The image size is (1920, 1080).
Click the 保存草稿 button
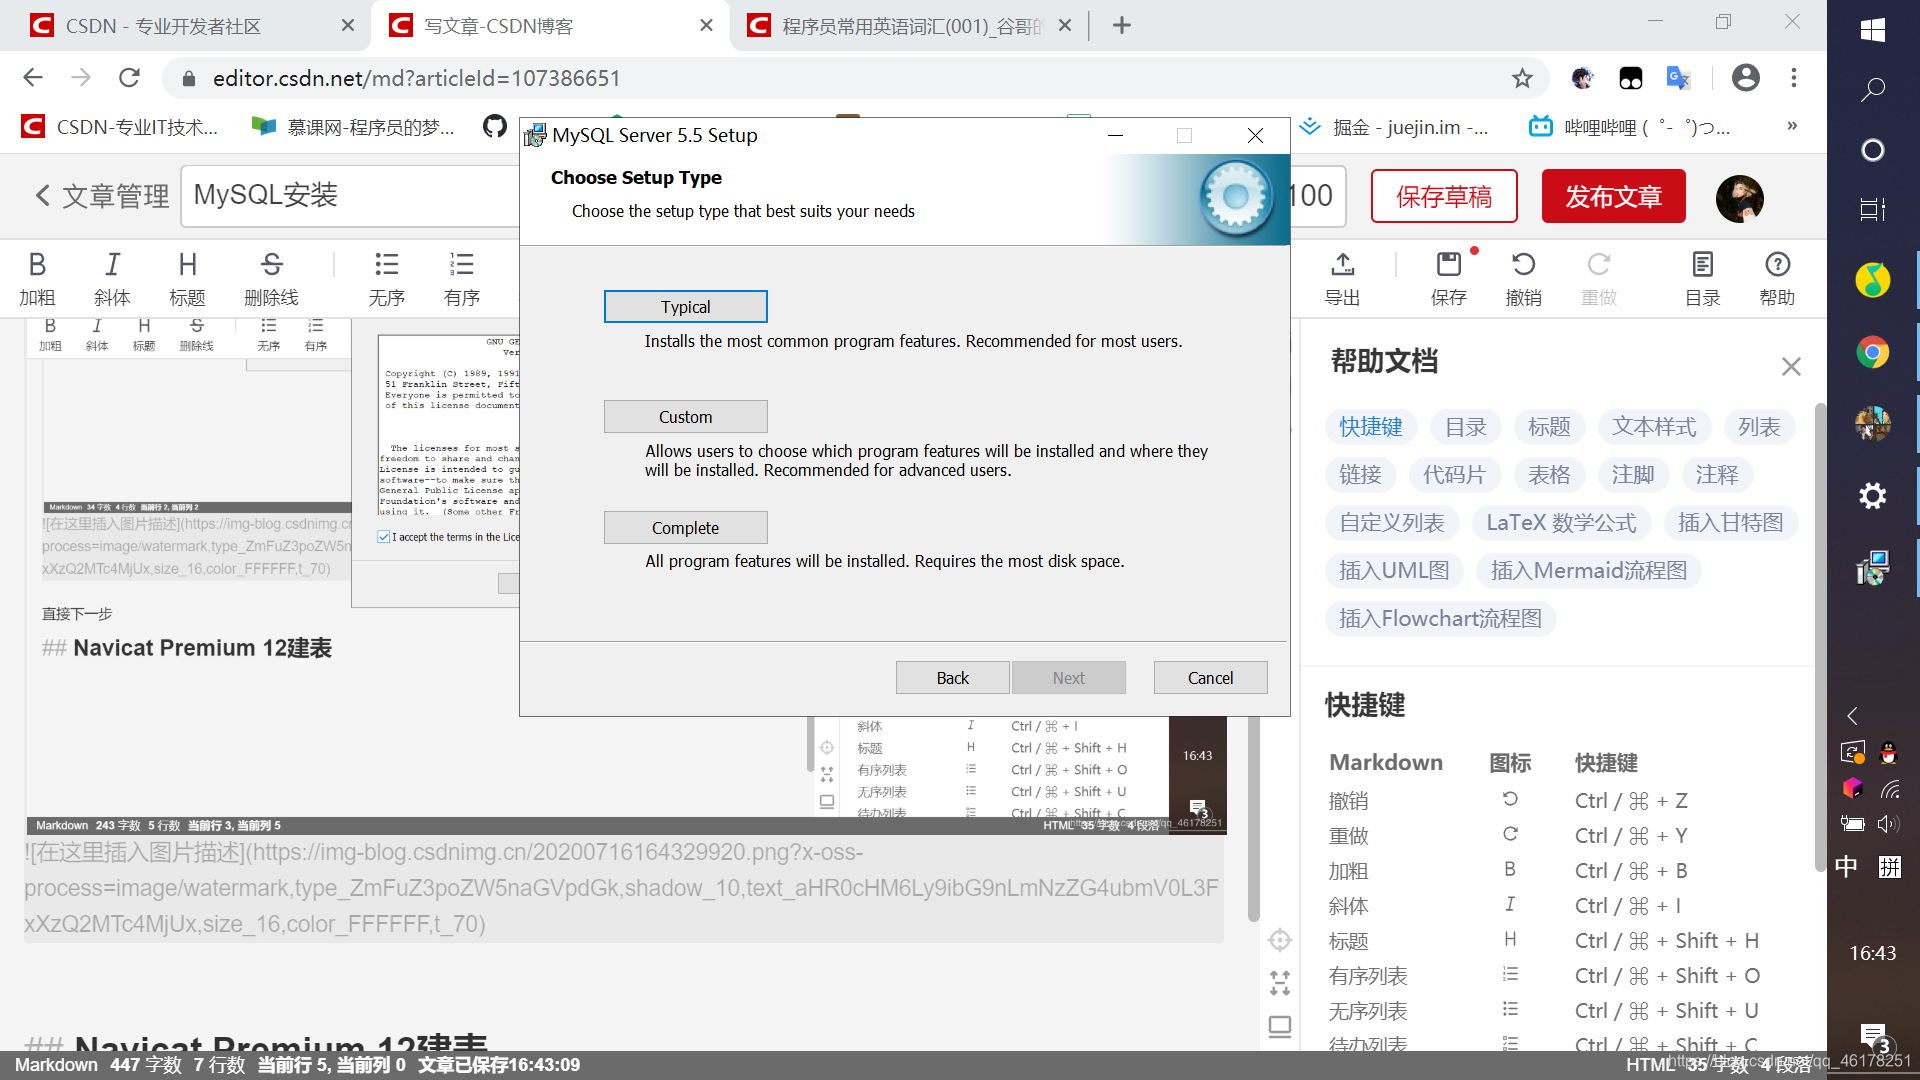coord(1444,196)
